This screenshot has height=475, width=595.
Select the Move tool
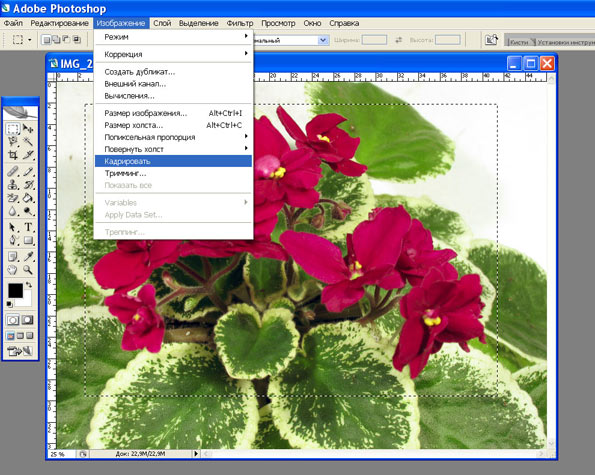coord(28,129)
